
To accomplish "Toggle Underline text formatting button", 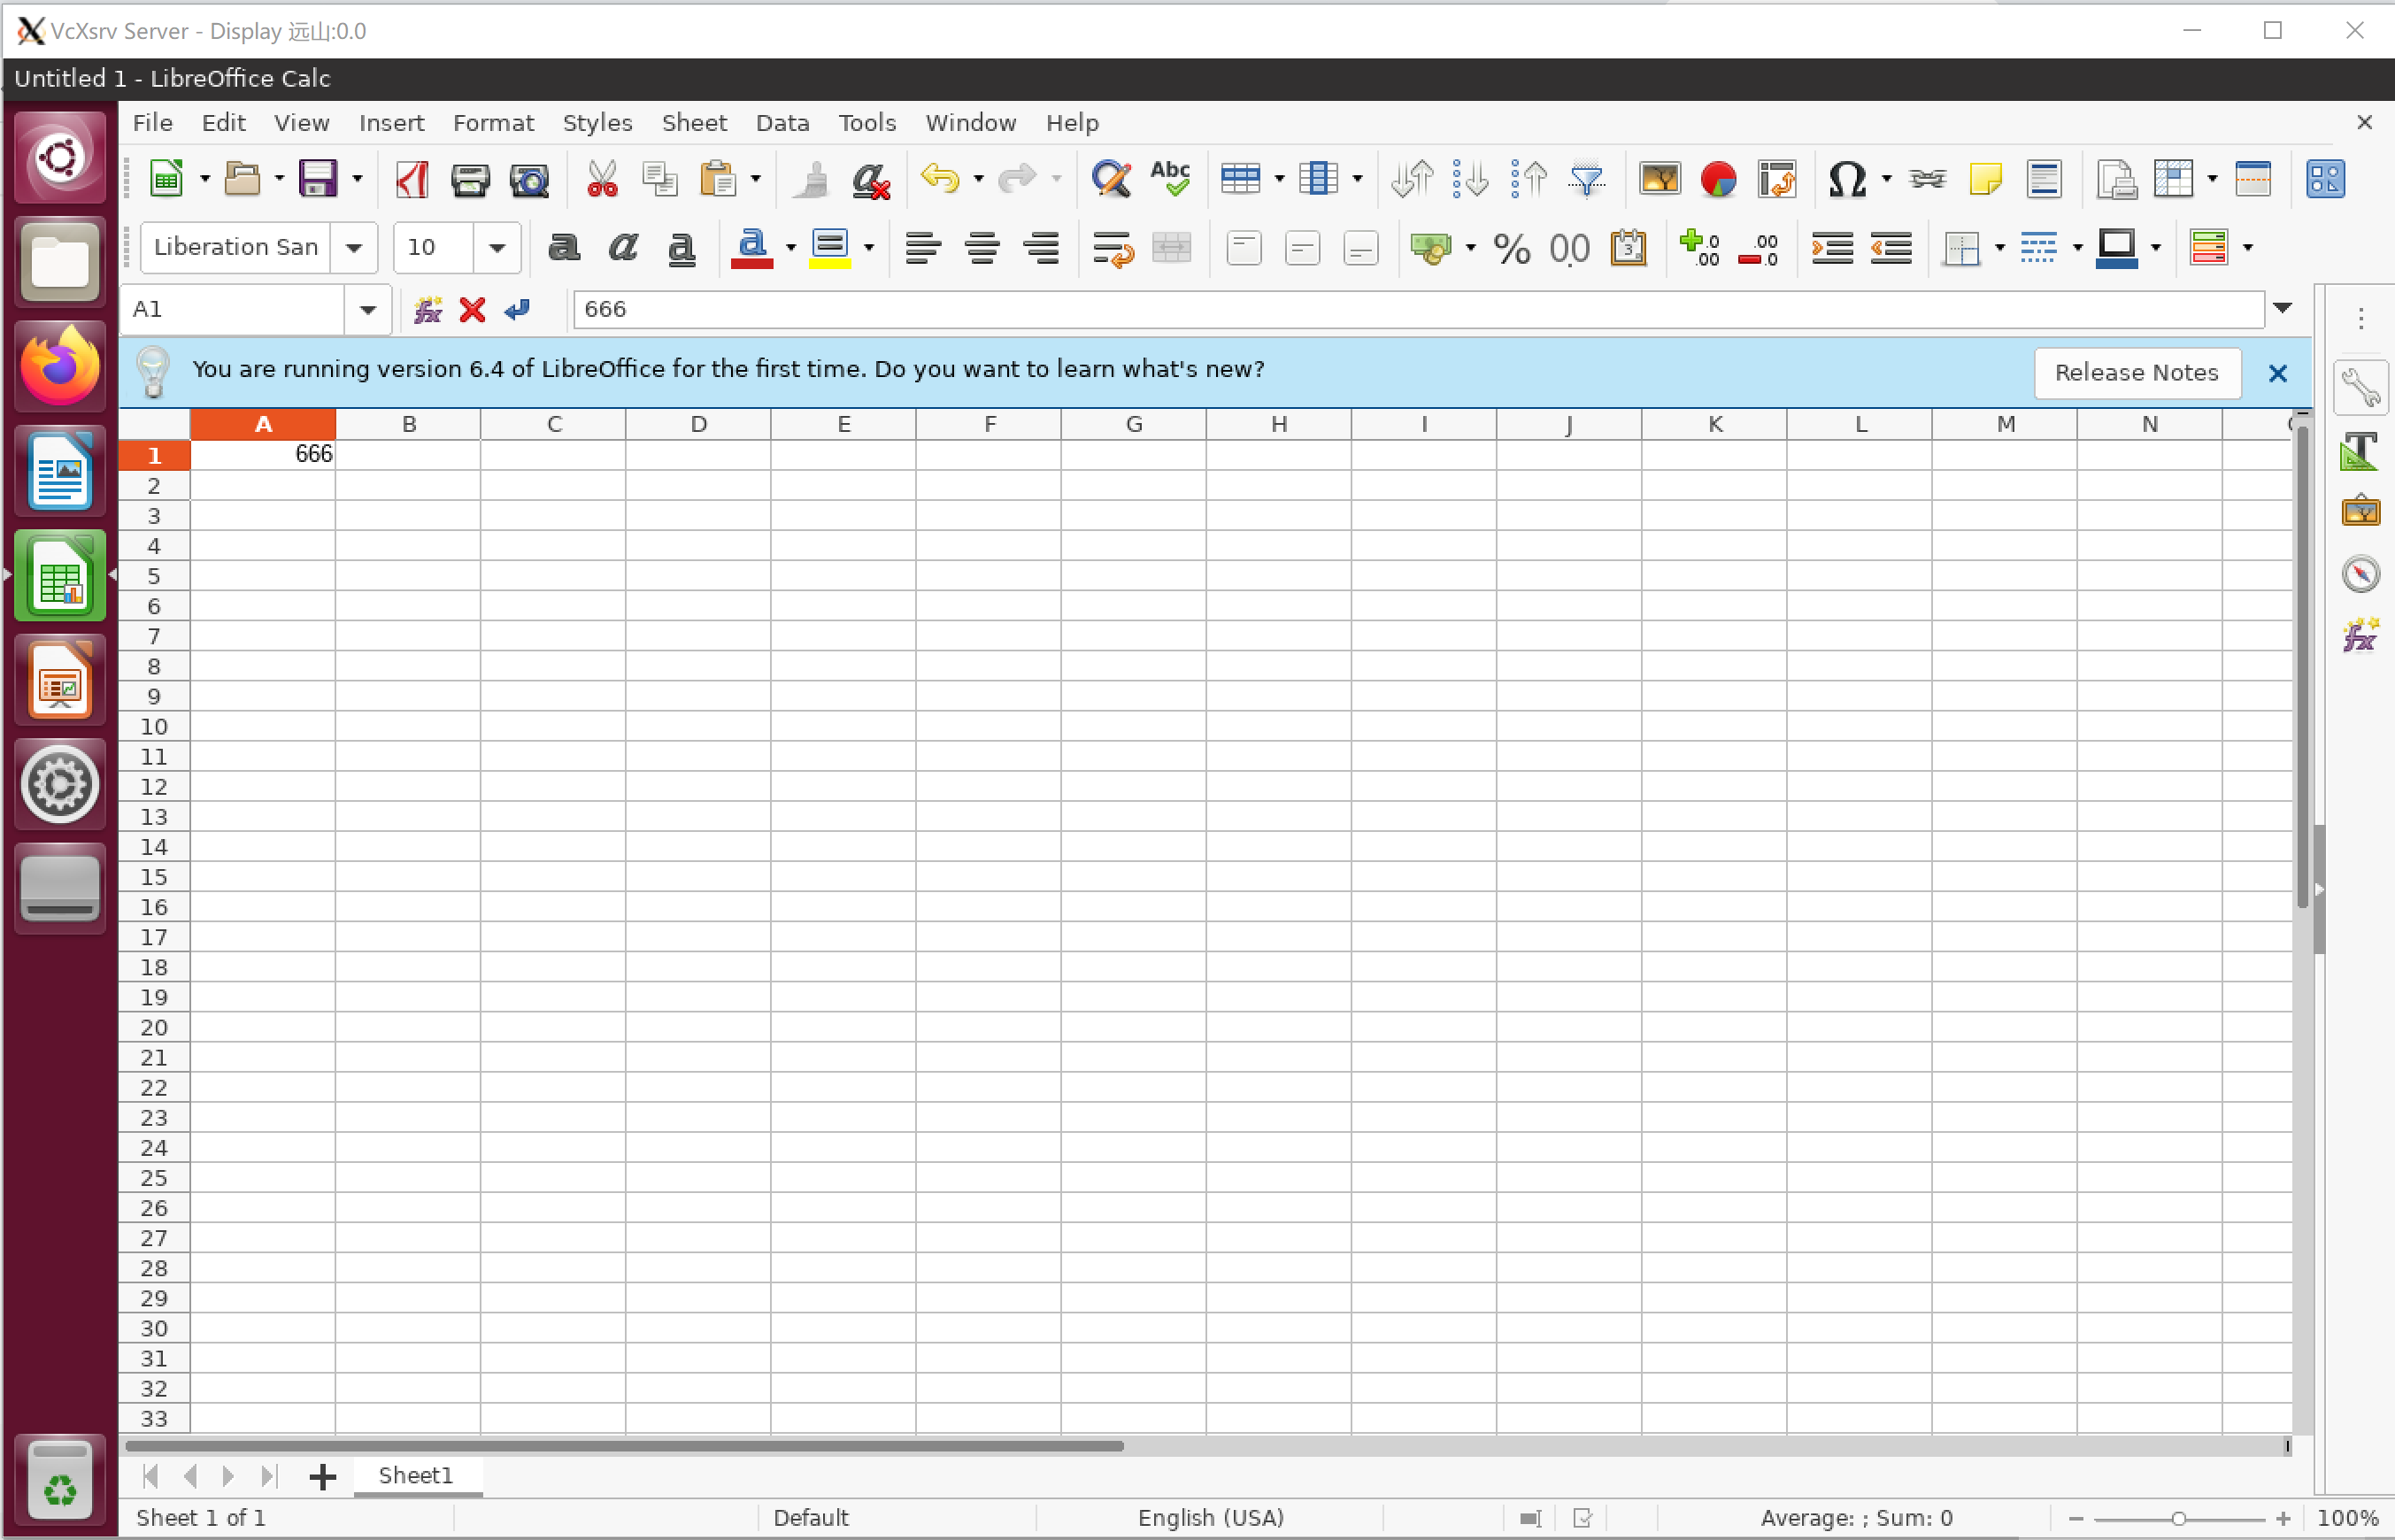I will pyautogui.click(x=679, y=244).
